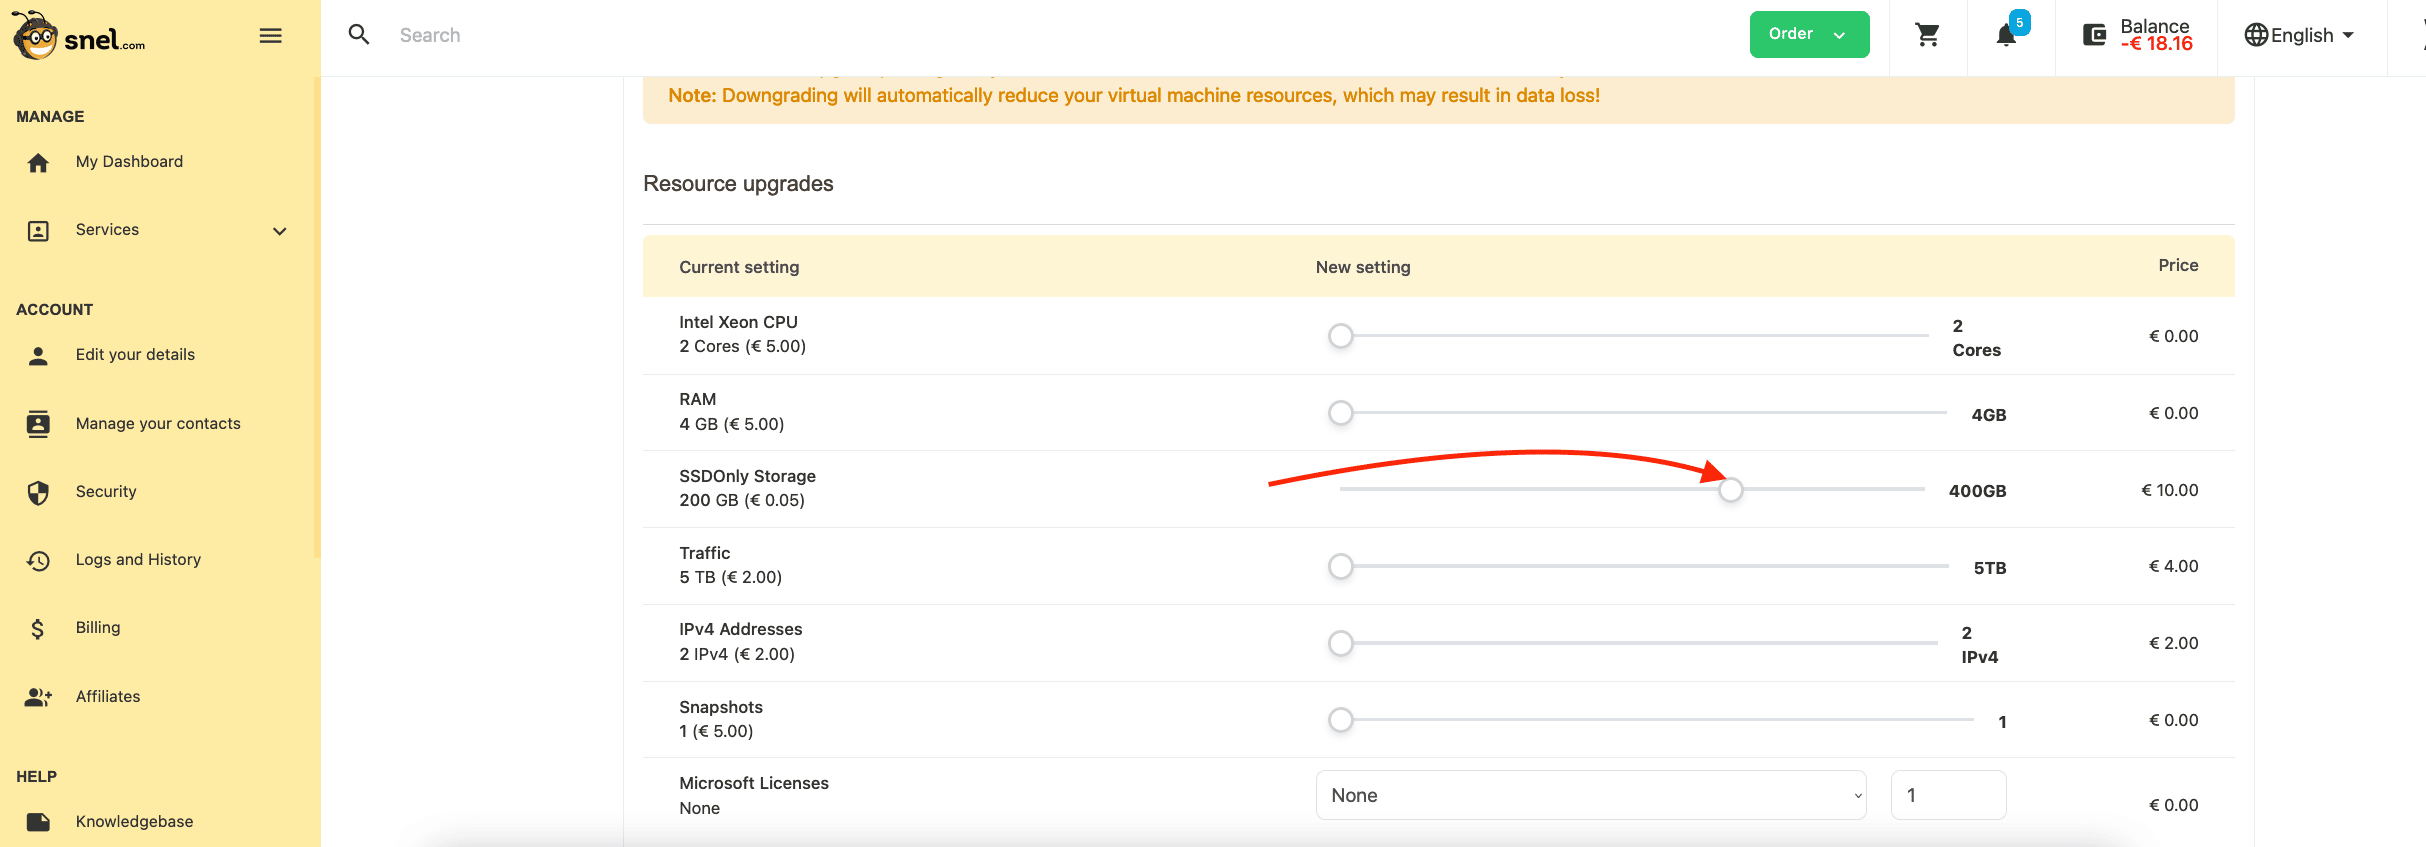
Task: Click the Logs and History clock icon
Action: (38, 560)
